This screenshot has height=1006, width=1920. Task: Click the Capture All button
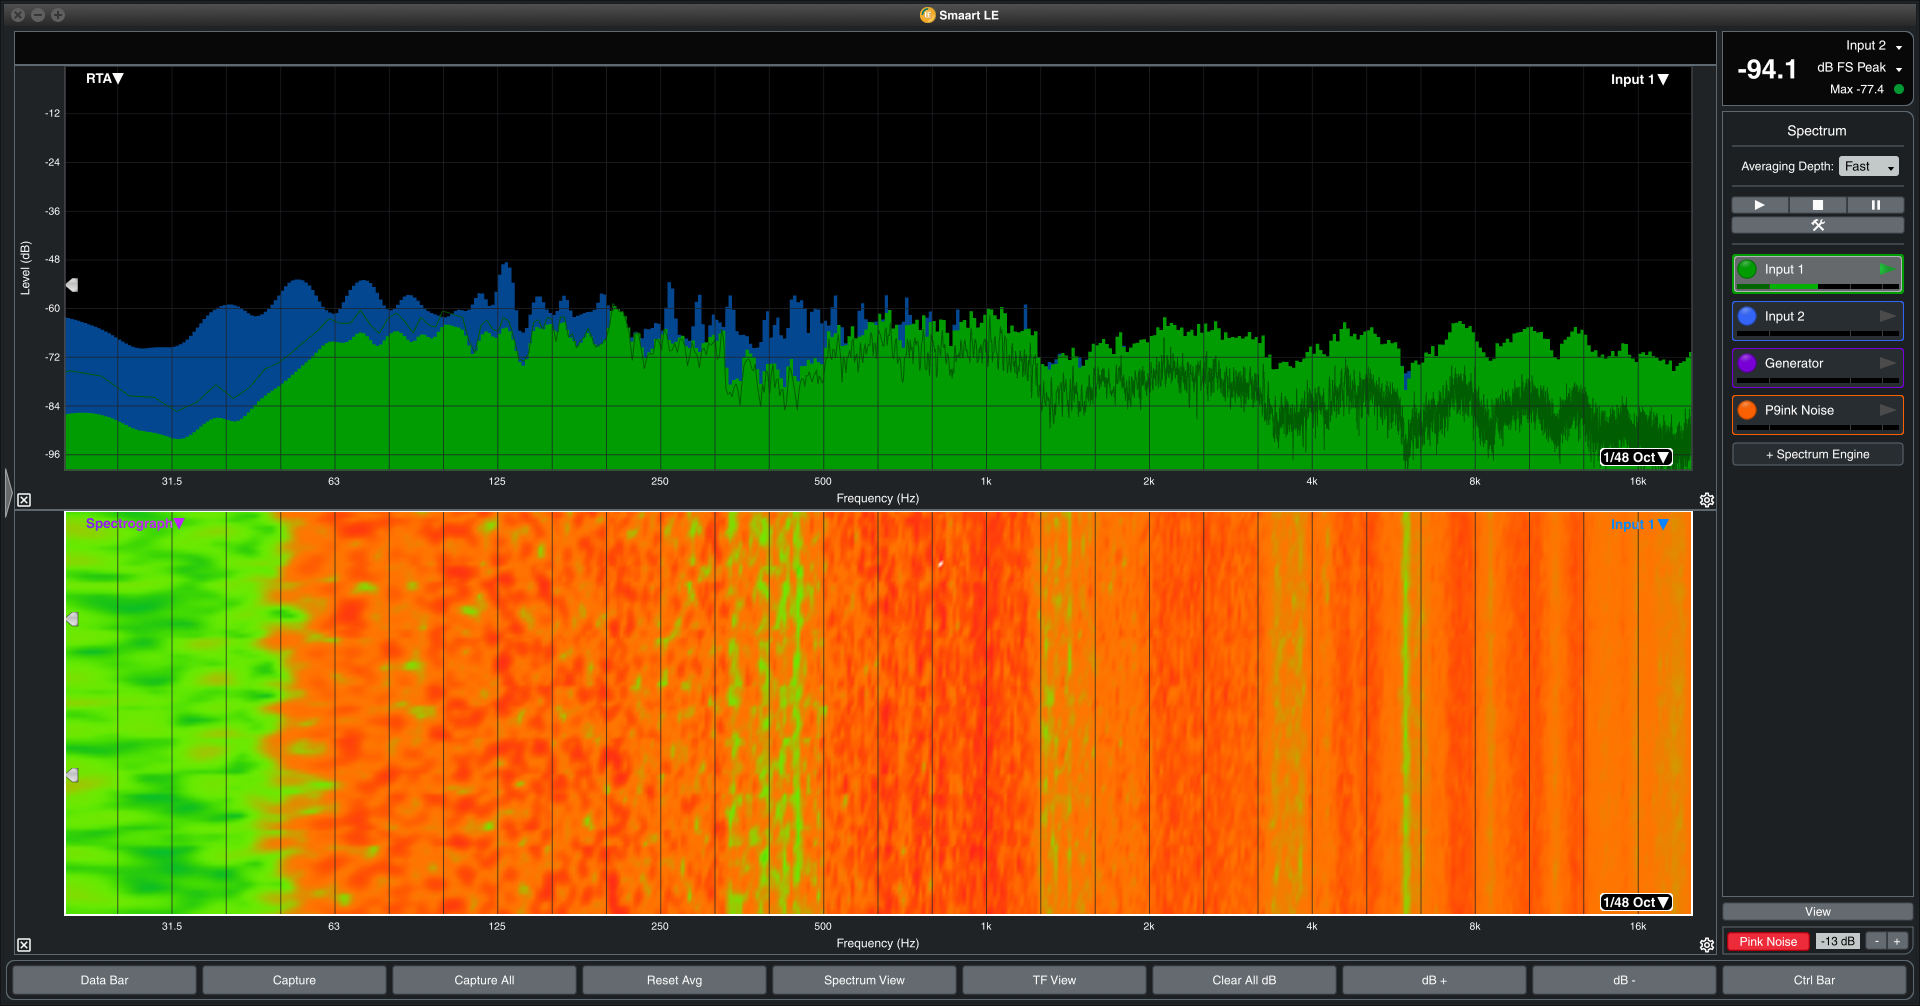pyautogui.click(x=484, y=980)
